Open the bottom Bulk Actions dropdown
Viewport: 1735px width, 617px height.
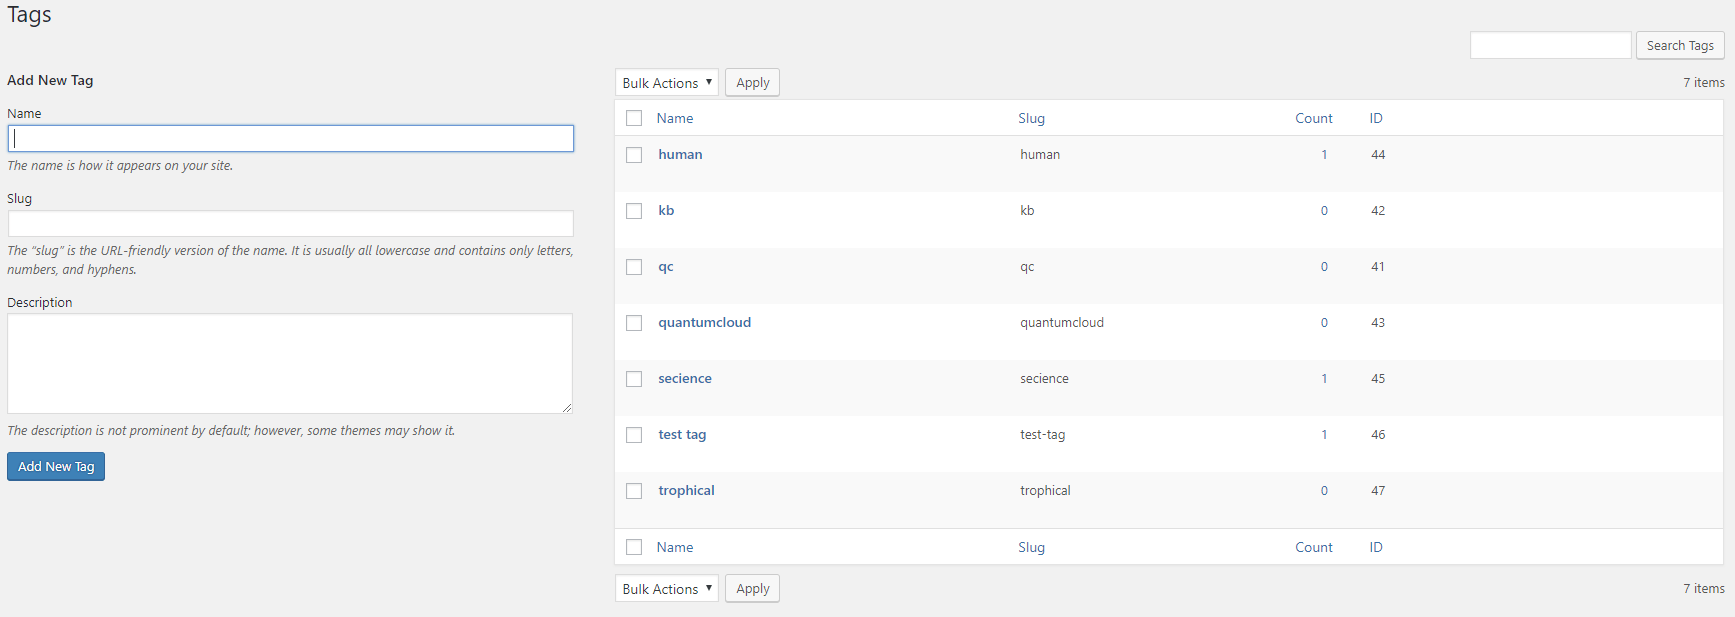(666, 589)
